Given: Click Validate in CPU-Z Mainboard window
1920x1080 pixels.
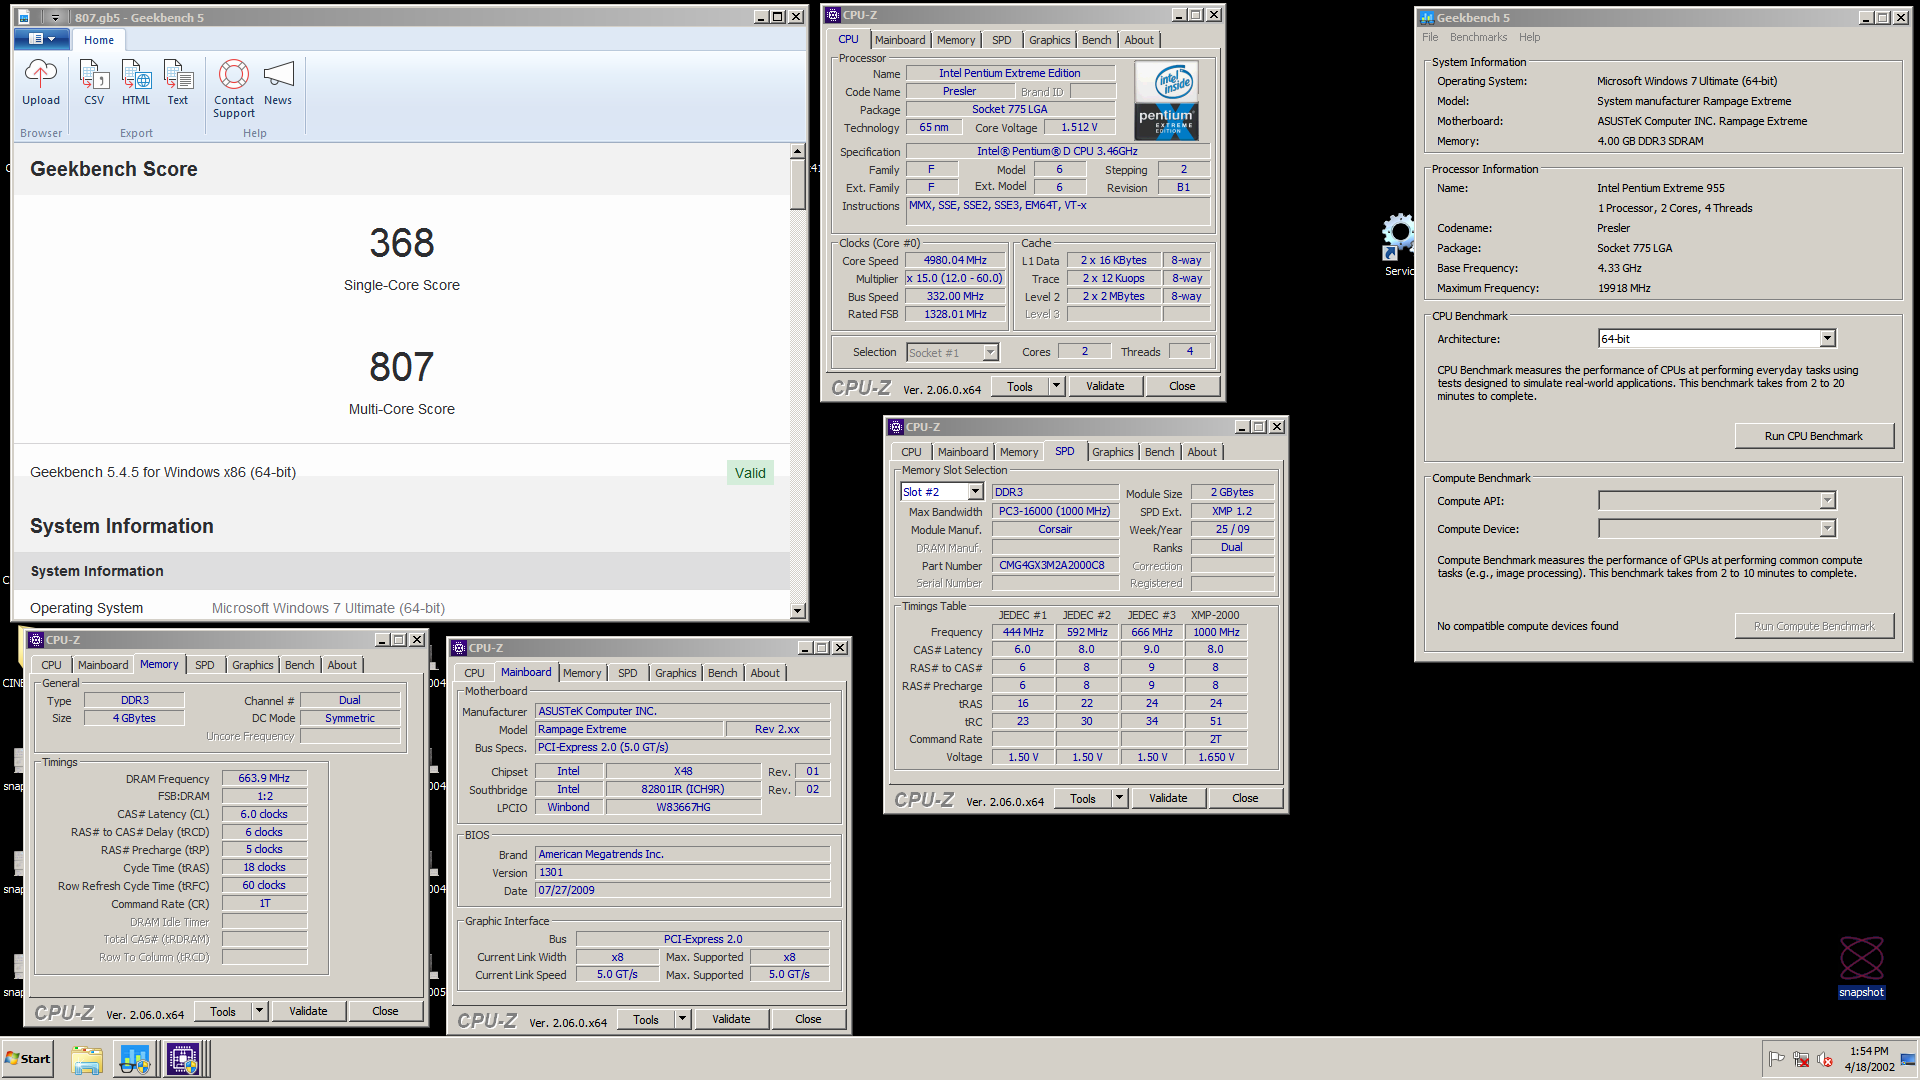Looking at the screenshot, I should [731, 1019].
